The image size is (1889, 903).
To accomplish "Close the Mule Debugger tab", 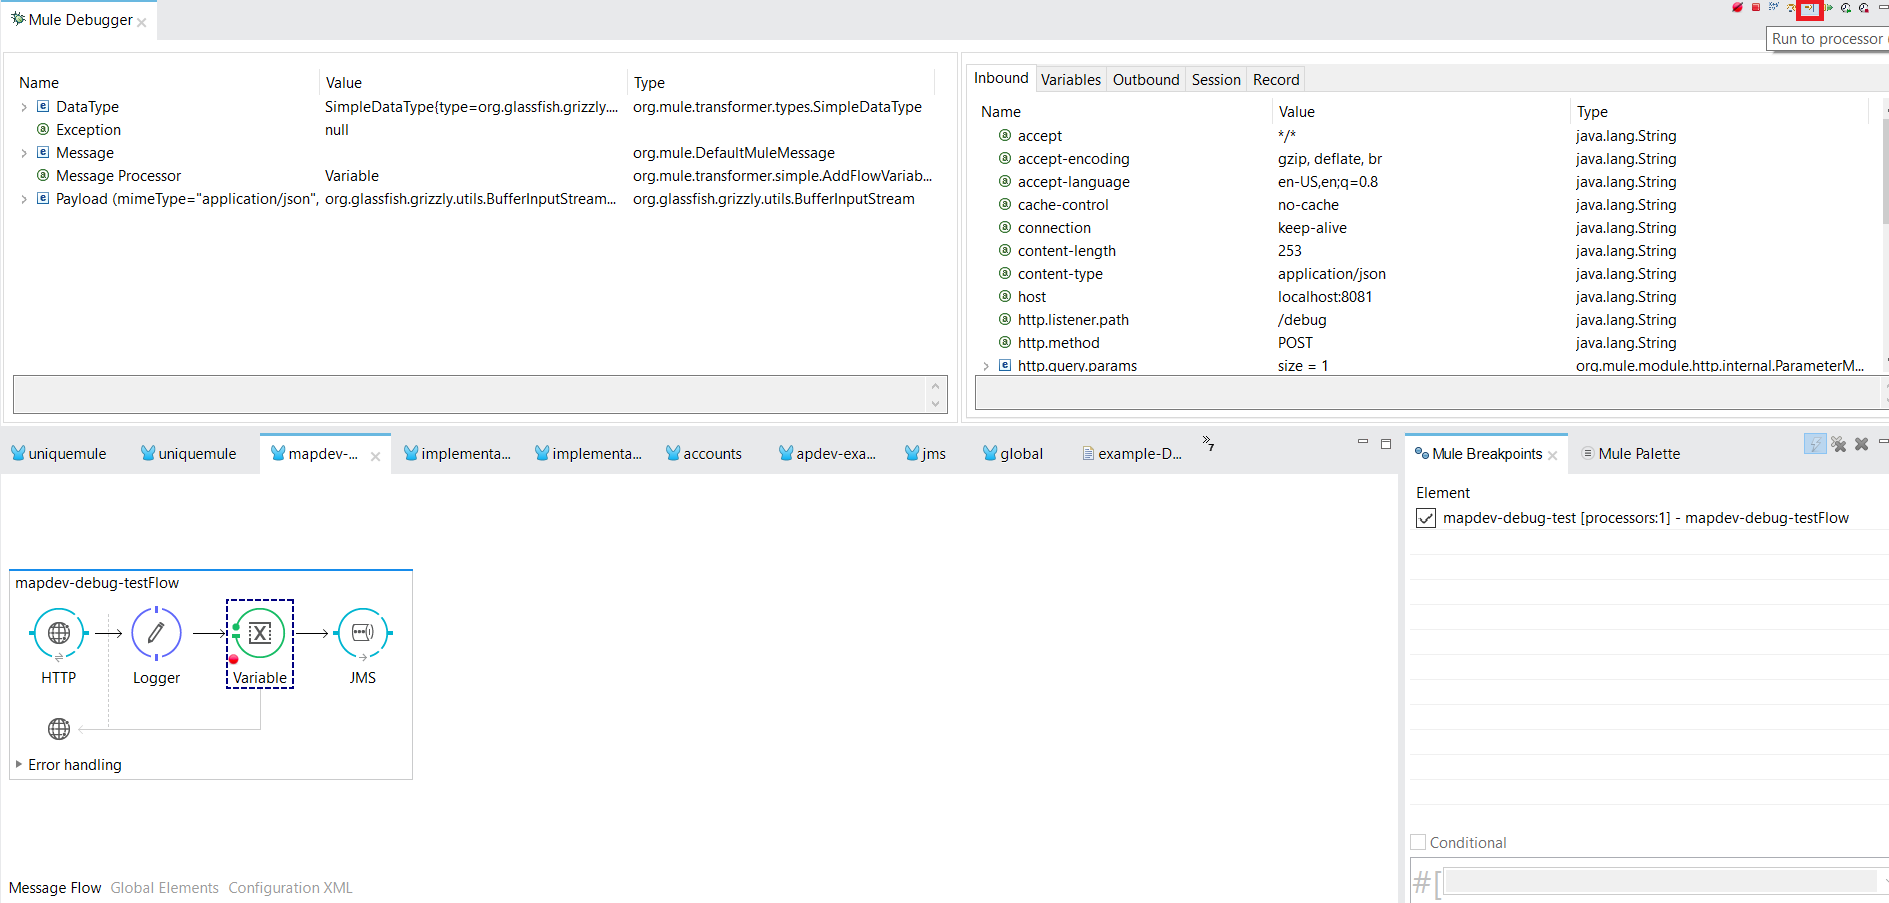I will point(142,22).
